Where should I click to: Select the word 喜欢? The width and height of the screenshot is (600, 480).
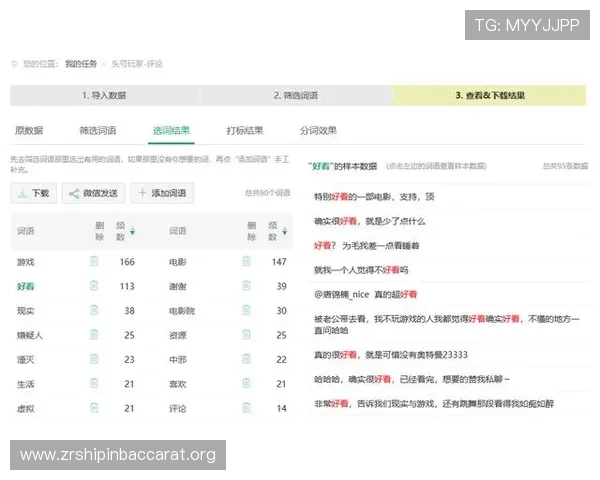(x=178, y=384)
